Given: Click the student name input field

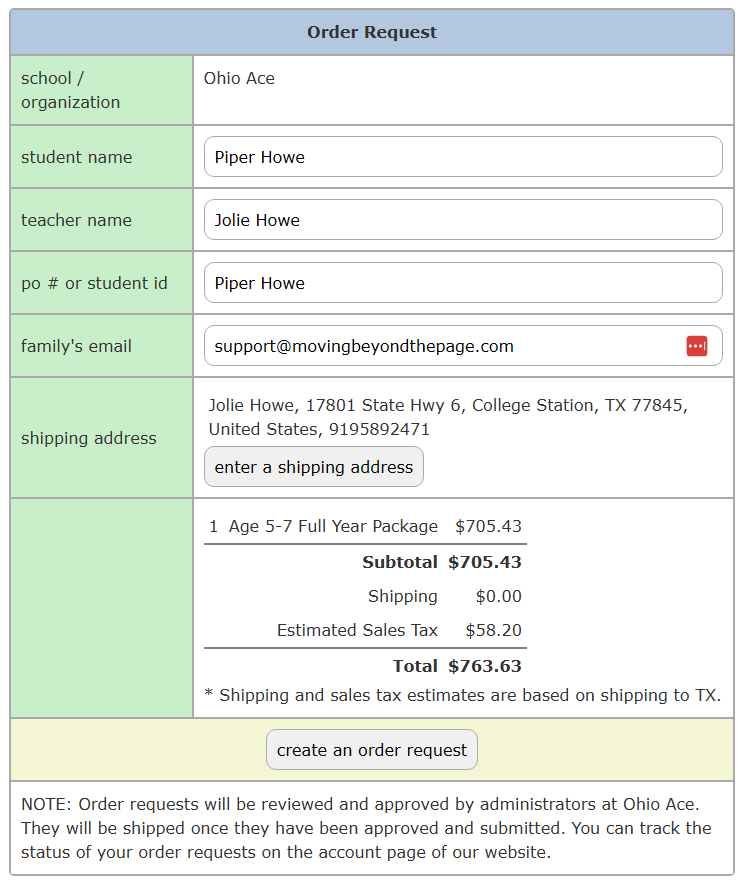Looking at the screenshot, I should 462,157.
